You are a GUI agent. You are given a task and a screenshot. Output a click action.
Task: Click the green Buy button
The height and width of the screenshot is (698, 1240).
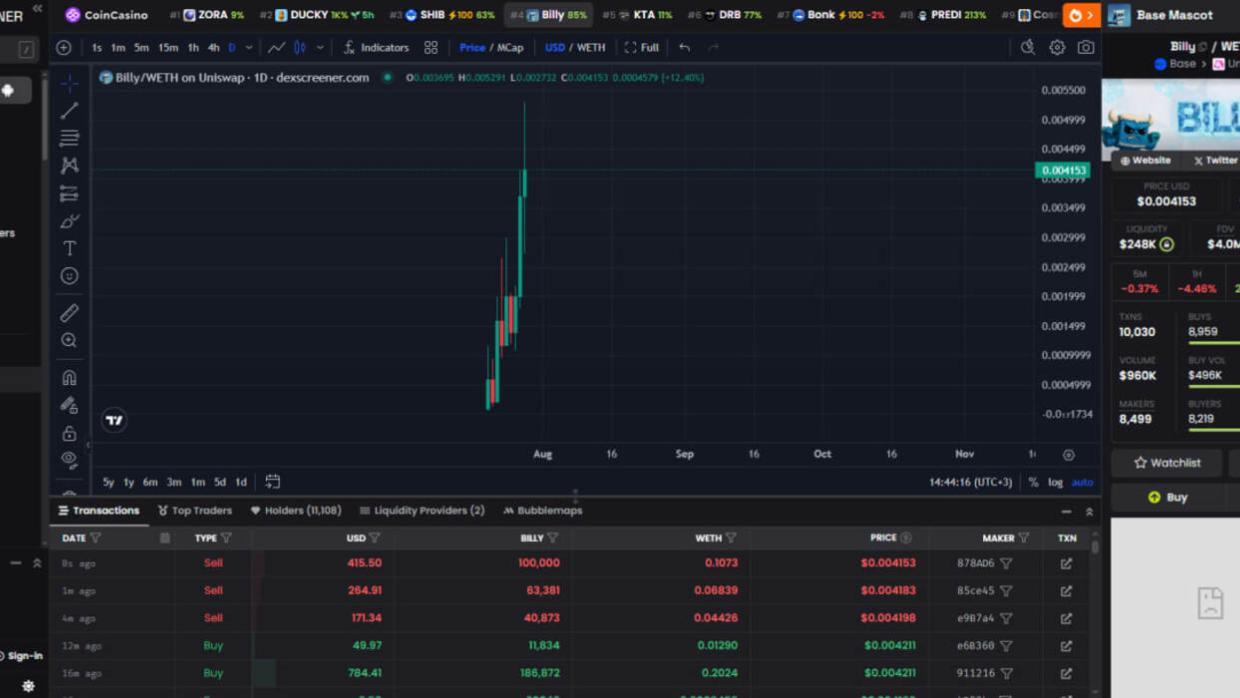[x=1166, y=497]
